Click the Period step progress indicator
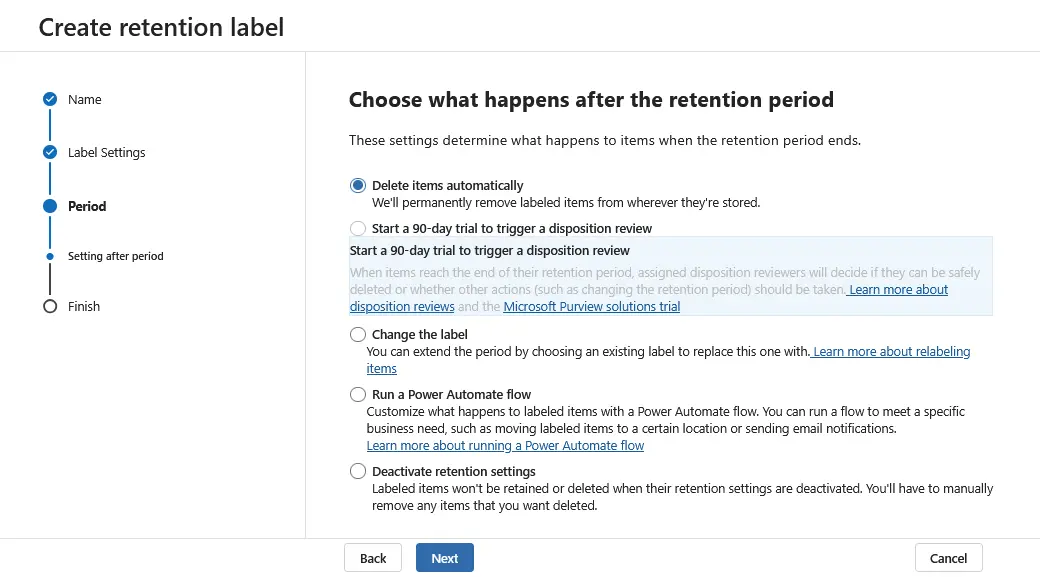1040x577 pixels. coord(50,206)
